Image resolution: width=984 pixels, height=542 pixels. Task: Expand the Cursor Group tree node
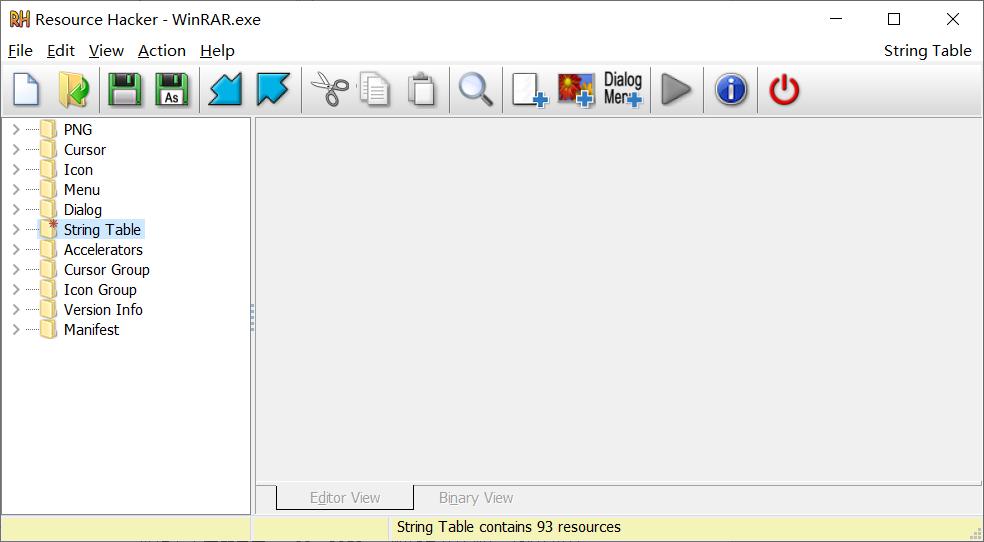coord(16,270)
